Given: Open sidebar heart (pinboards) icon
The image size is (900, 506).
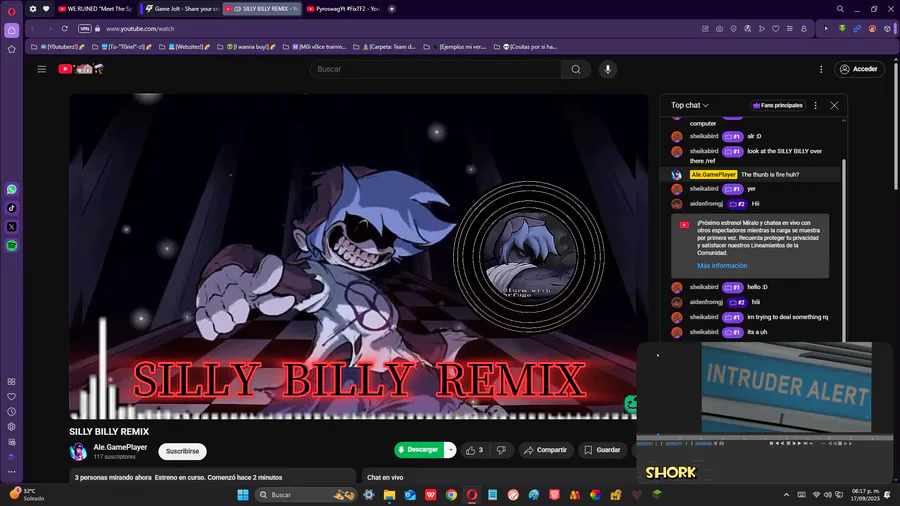Looking at the screenshot, I should (x=11, y=396).
